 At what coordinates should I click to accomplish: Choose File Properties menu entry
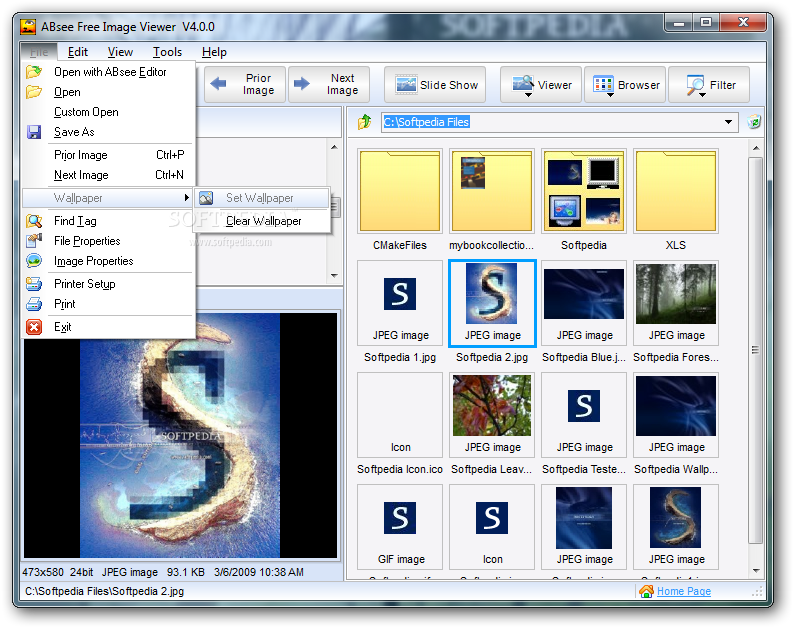109,241
